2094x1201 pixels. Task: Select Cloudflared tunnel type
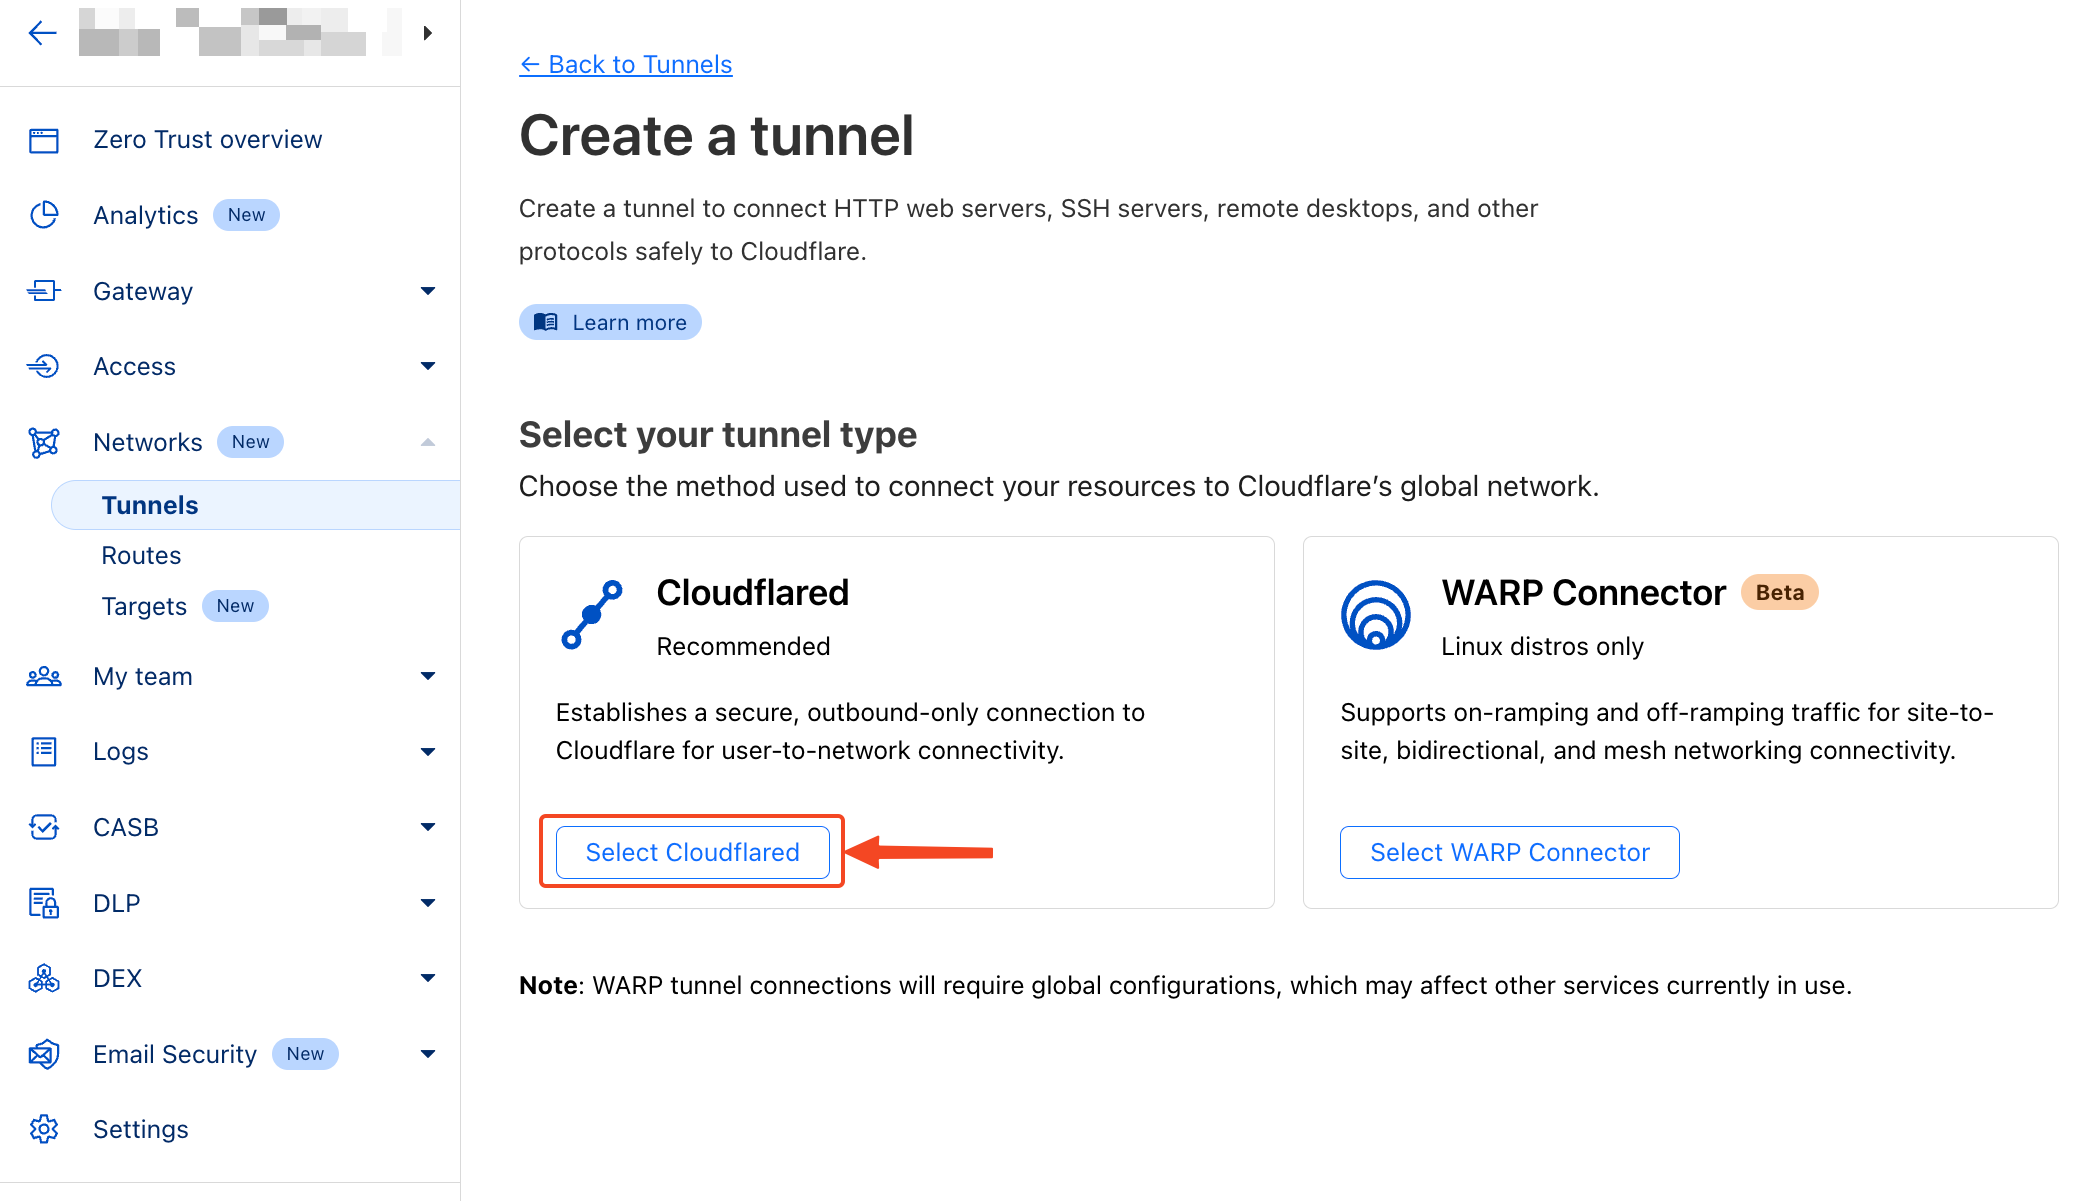[x=692, y=851]
